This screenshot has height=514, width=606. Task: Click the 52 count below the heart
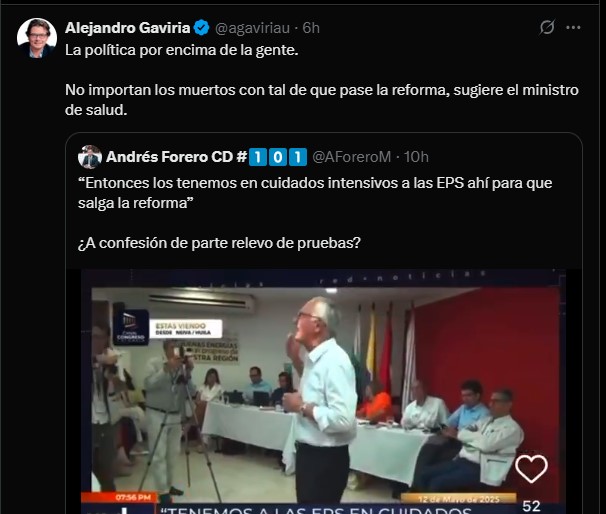coord(531,506)
